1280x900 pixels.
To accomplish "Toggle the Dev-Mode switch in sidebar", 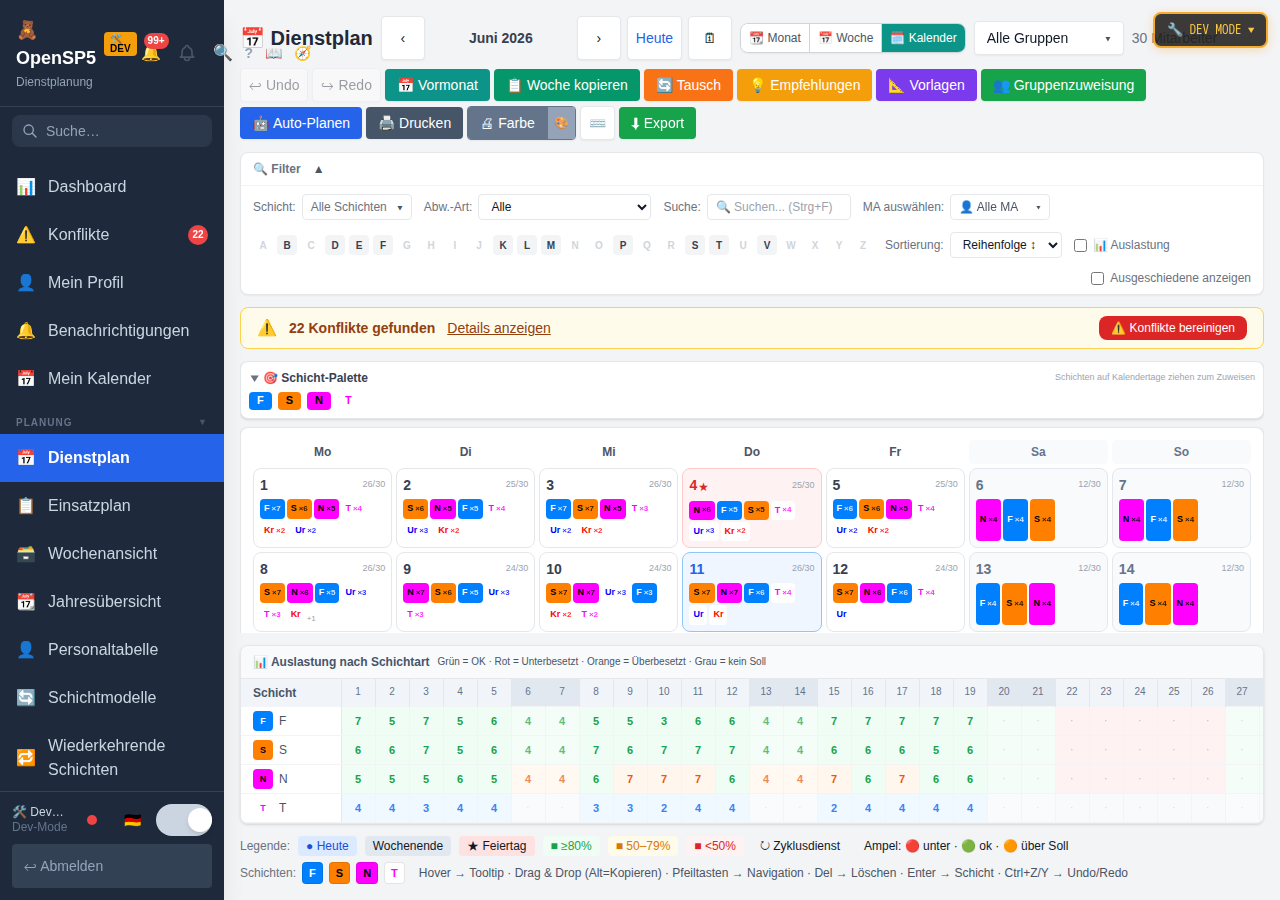I will click(184, 820).
